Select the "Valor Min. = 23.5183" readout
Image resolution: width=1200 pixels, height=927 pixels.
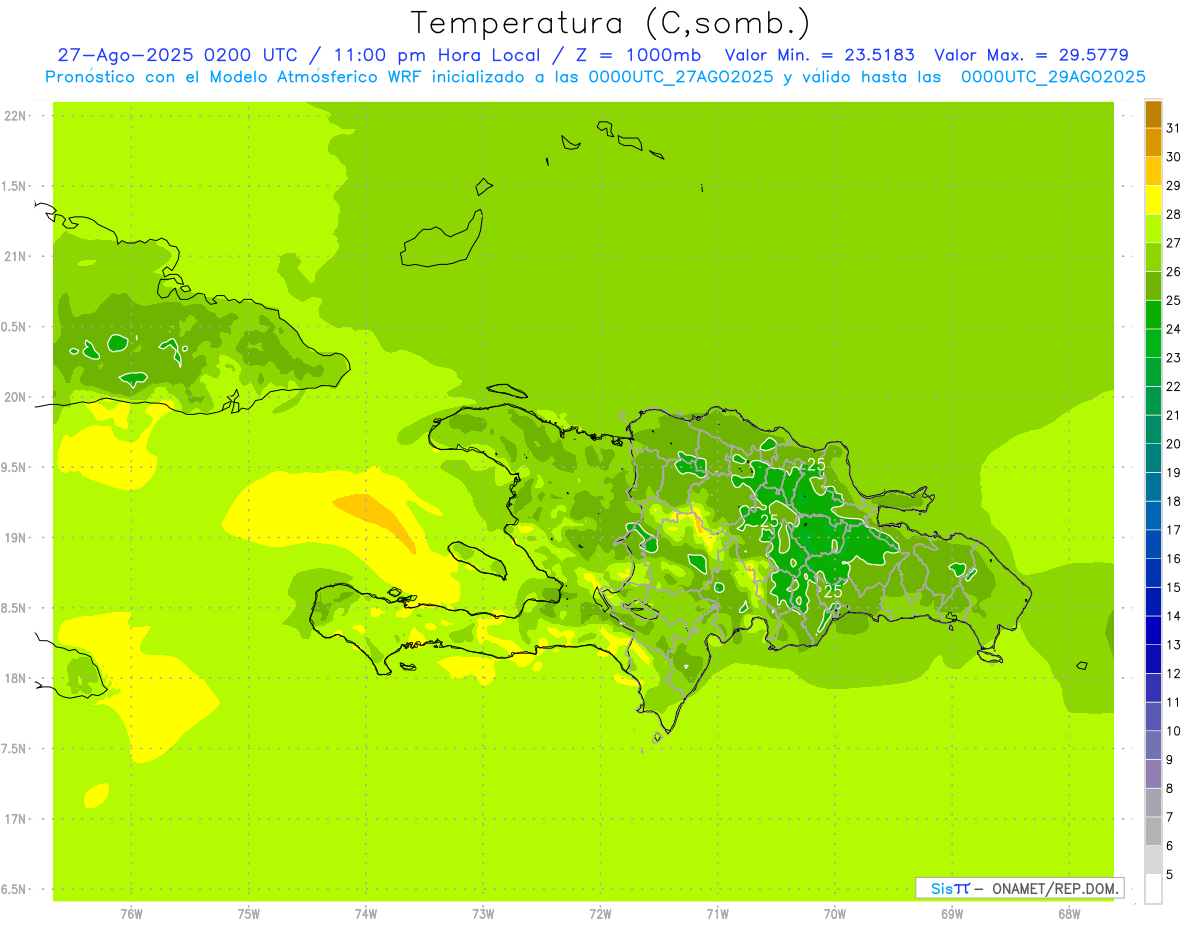pos(819,55)
